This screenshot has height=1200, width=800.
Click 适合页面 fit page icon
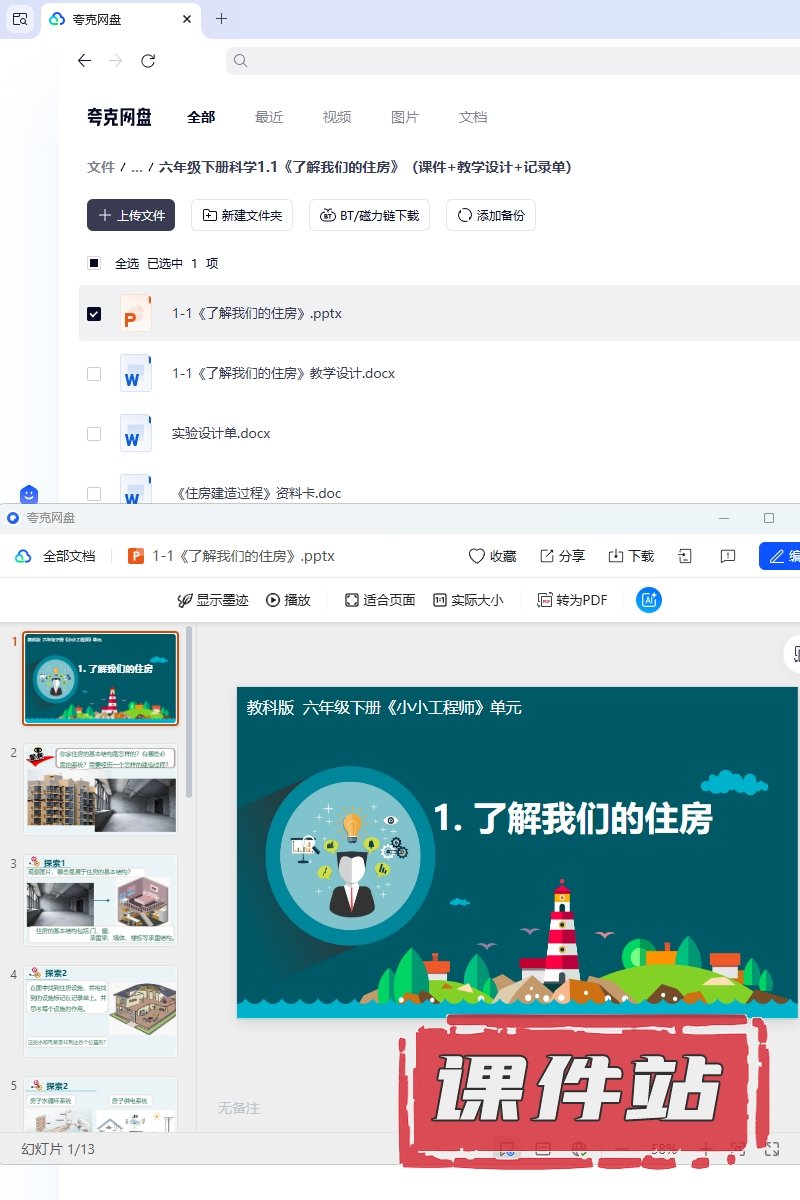379,600
